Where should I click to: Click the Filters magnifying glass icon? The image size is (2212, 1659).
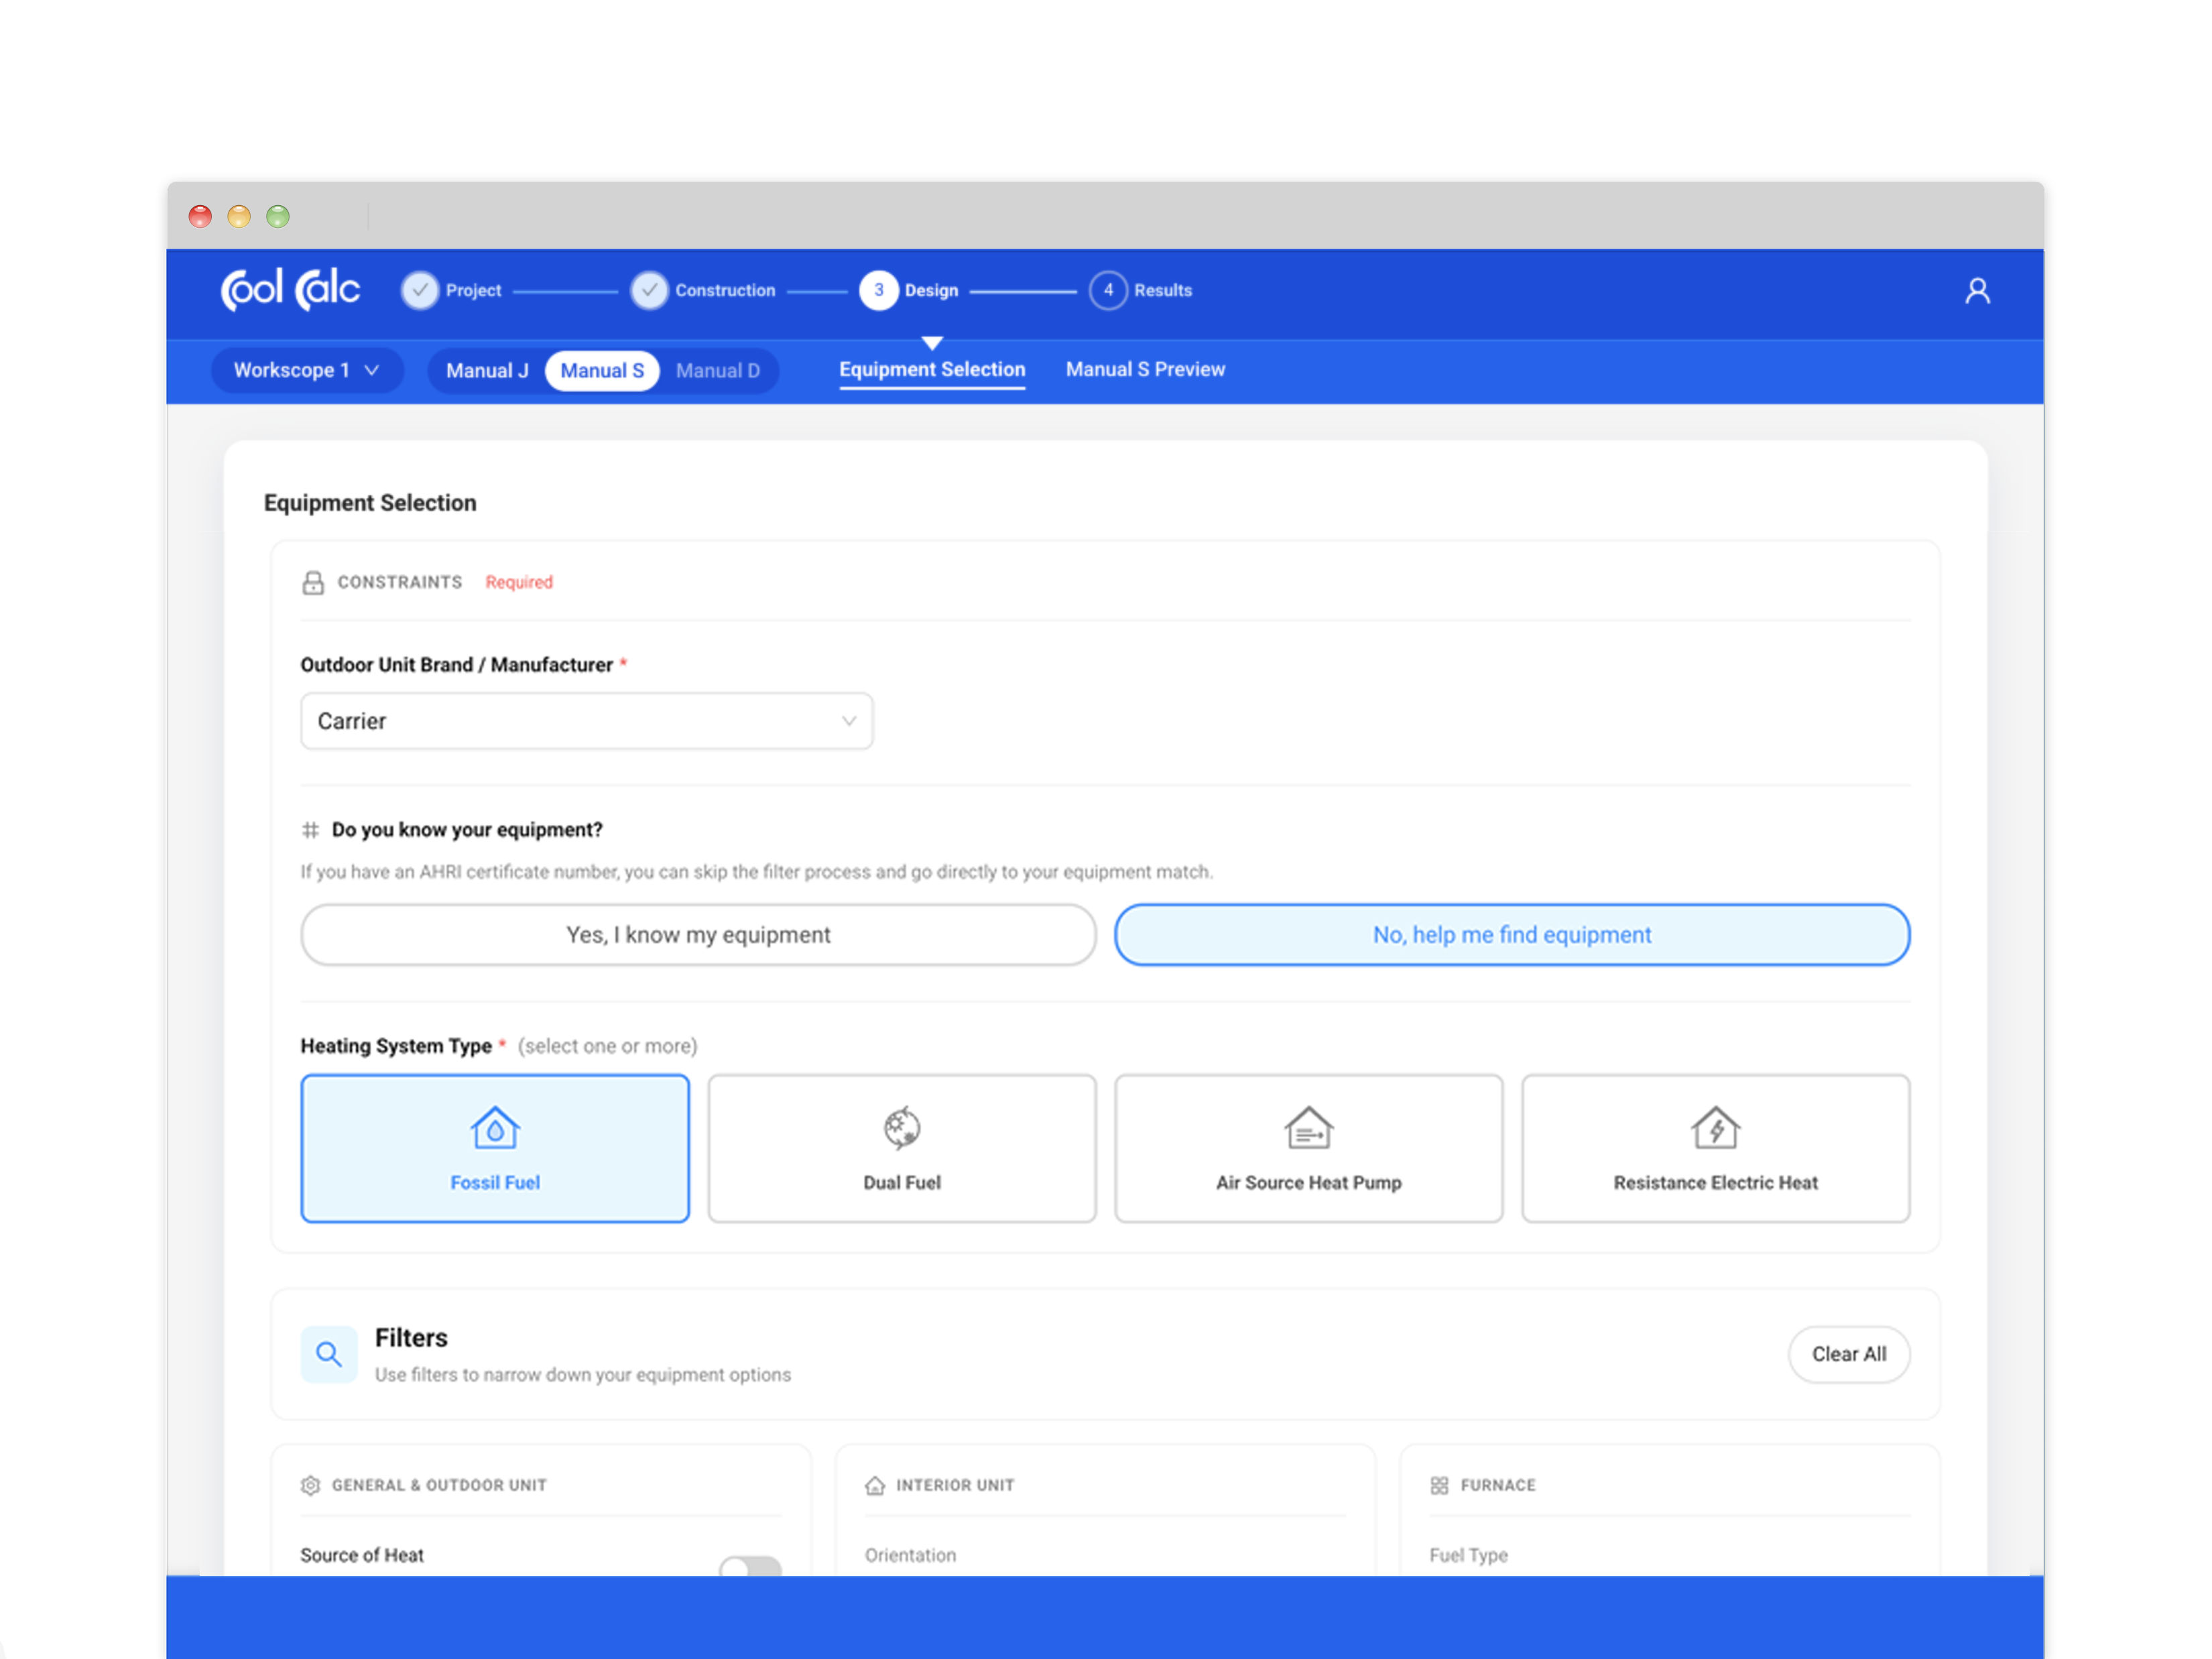[329, 1354]
